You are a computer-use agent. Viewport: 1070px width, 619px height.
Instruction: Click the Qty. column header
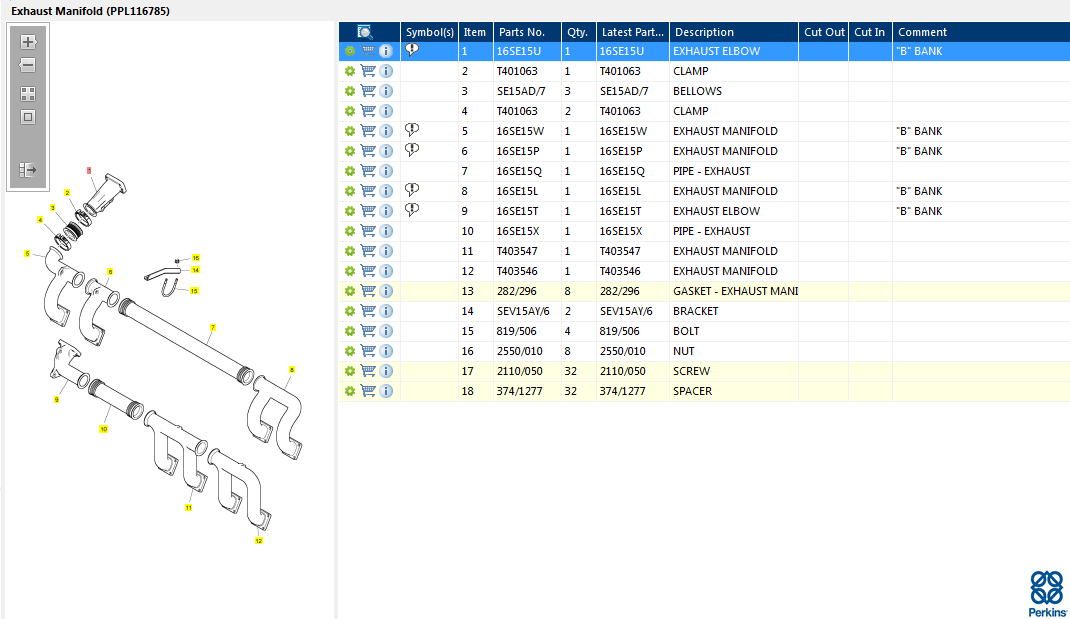pos(577,32)
